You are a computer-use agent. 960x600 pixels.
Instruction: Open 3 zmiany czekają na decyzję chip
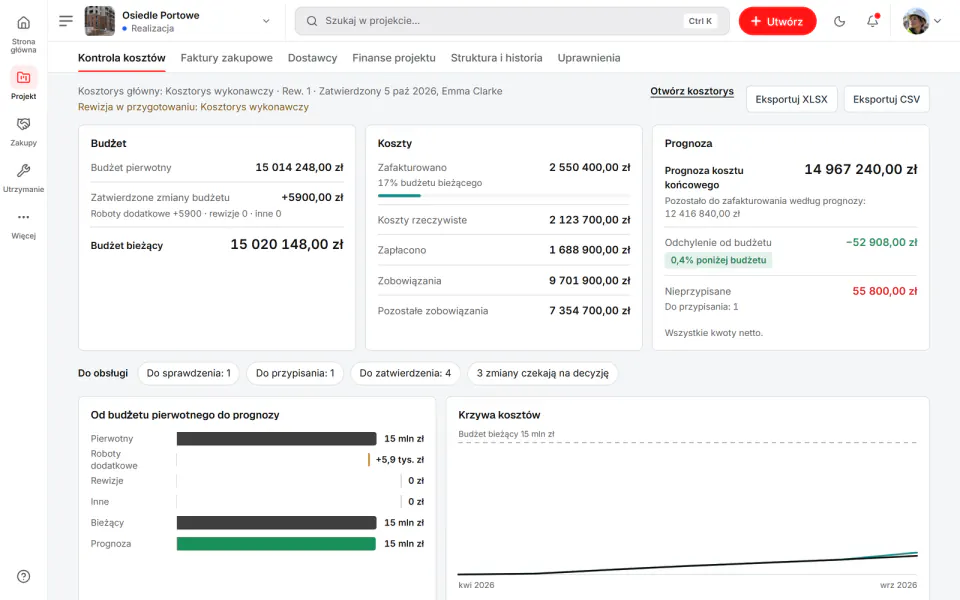542,373
